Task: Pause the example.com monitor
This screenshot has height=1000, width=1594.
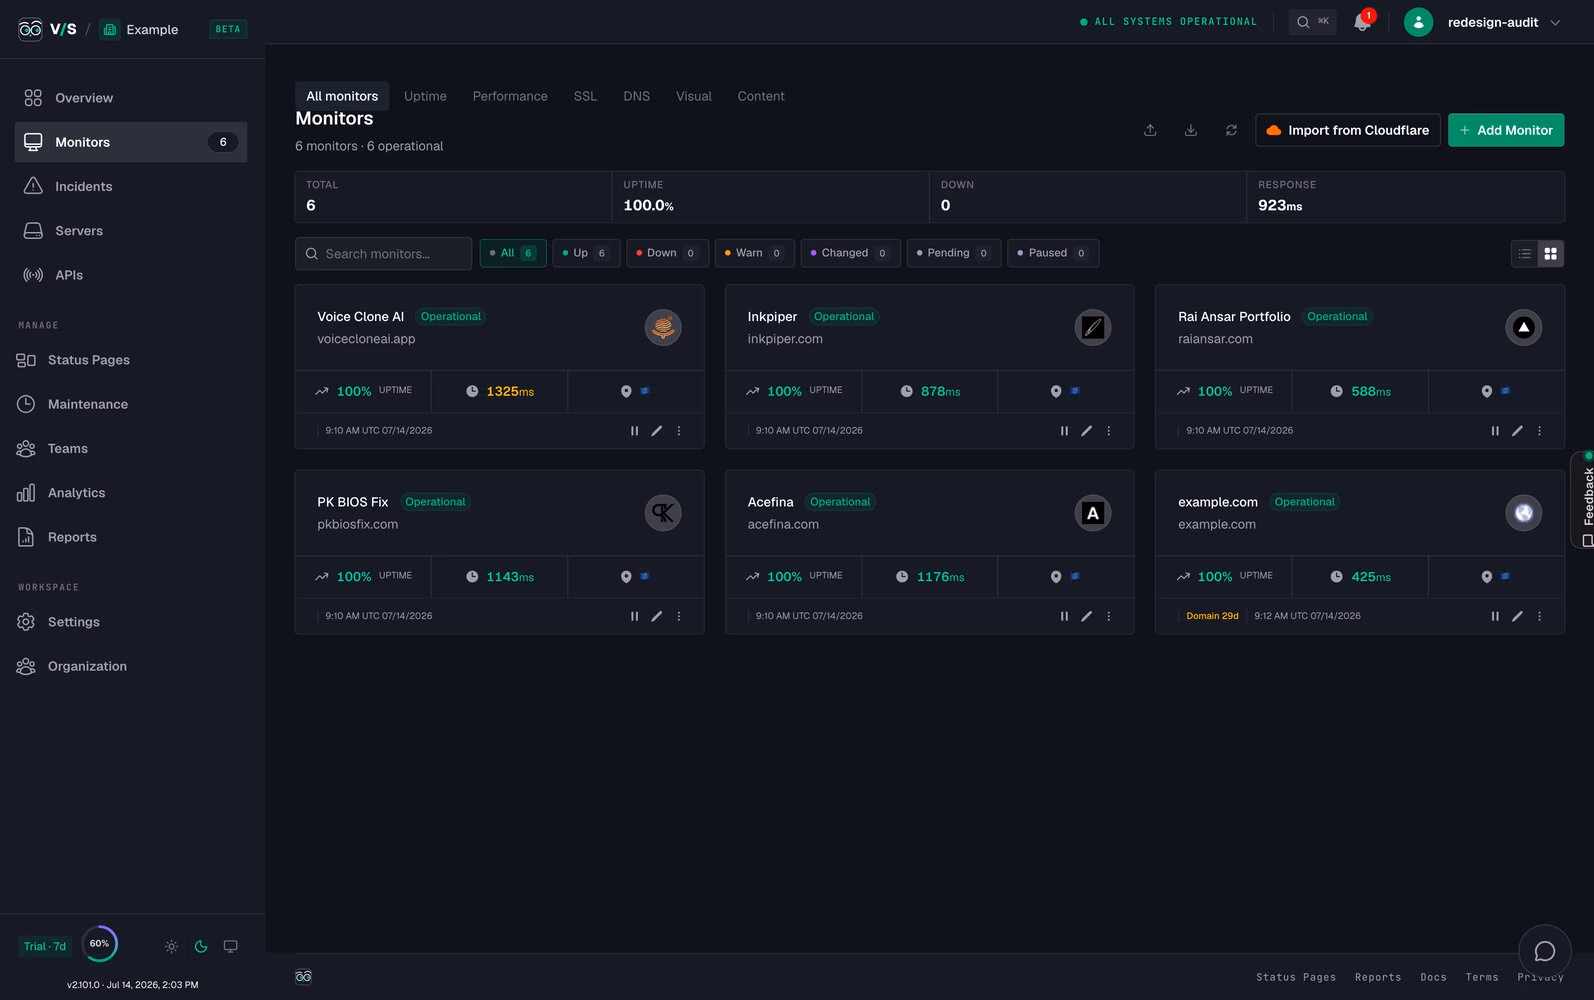Action: (1495, 616)
